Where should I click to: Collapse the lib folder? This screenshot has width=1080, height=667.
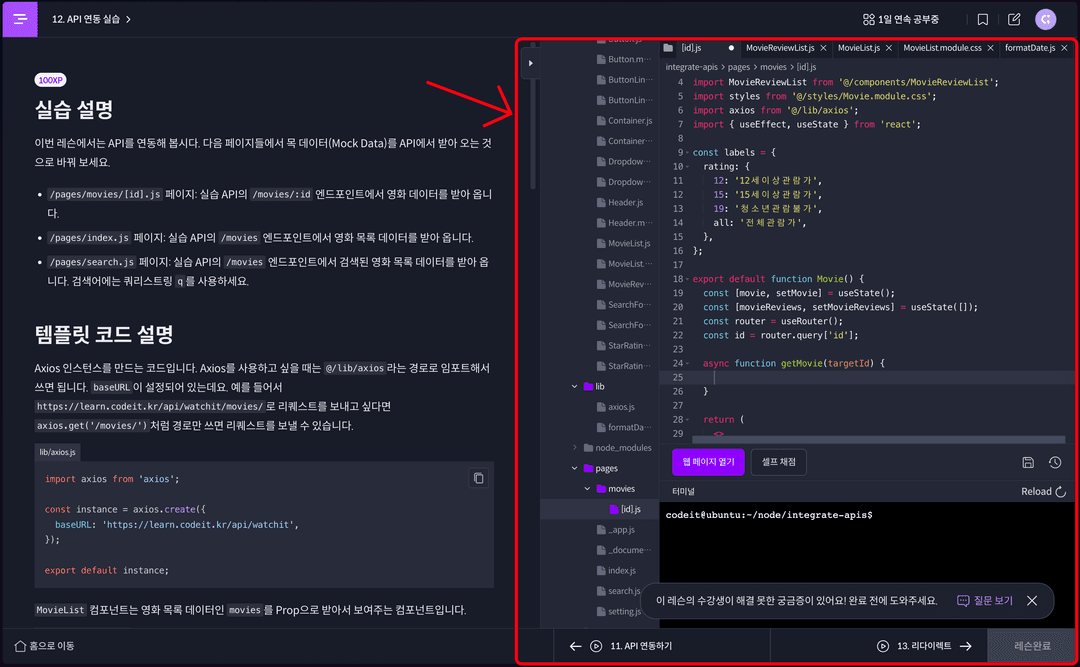coord(574,387)
